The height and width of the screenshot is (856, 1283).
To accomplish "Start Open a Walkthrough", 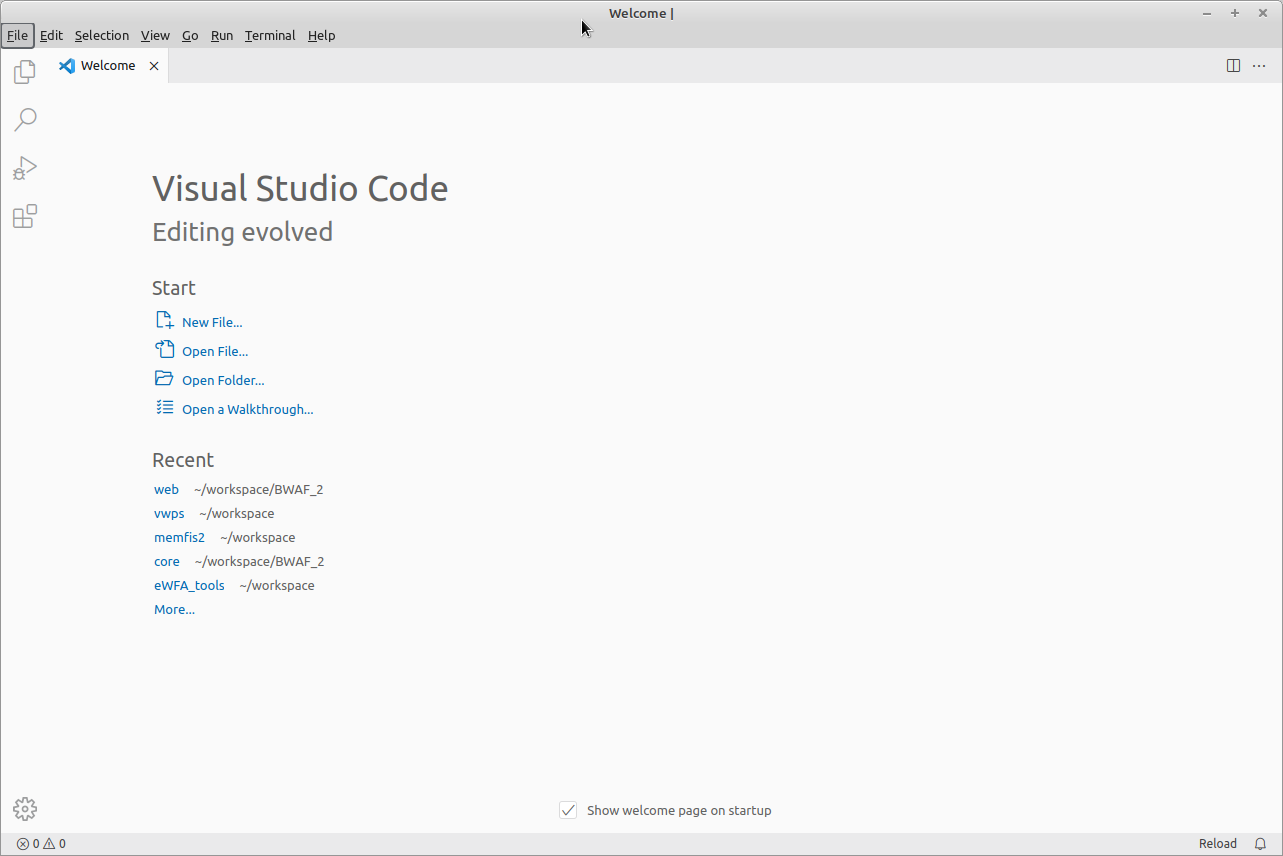I will point(247,409).
